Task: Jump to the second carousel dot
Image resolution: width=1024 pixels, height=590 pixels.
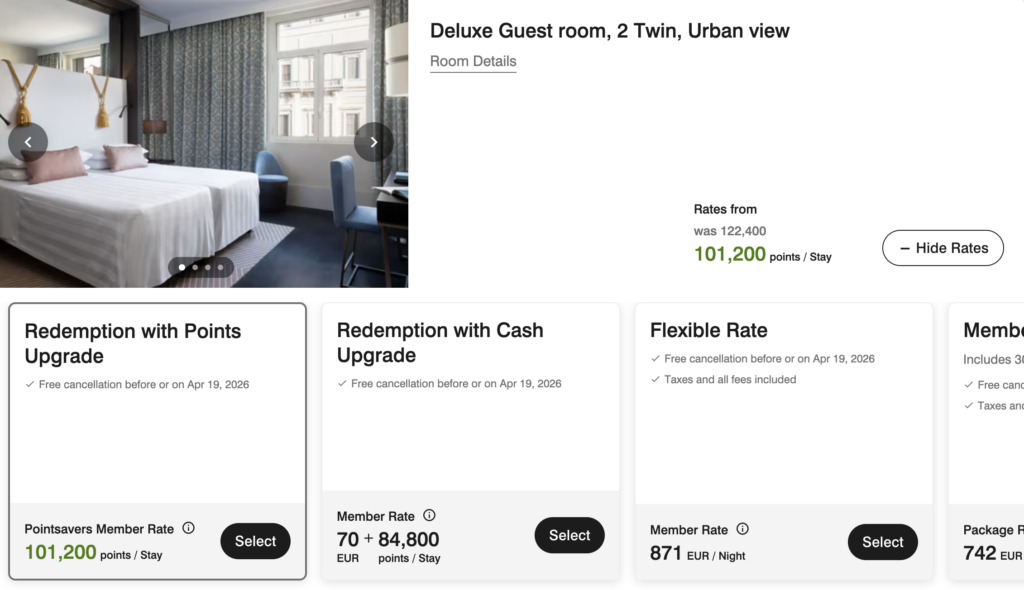Action: tap(194, 268)
